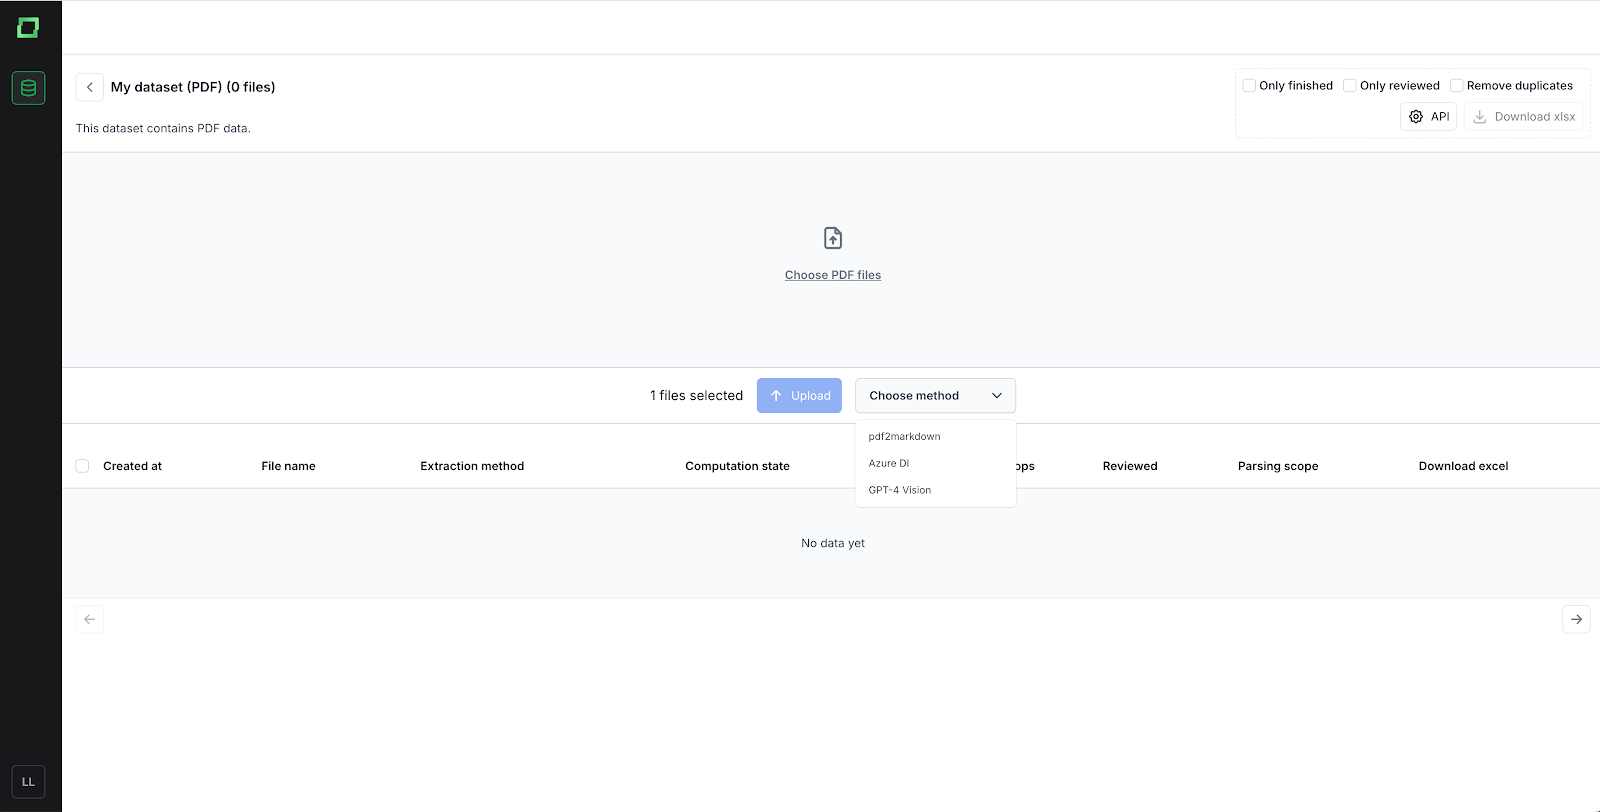Select pdf2markdown from the method list
Screen dimensions: 1600x812
(935, 437)
